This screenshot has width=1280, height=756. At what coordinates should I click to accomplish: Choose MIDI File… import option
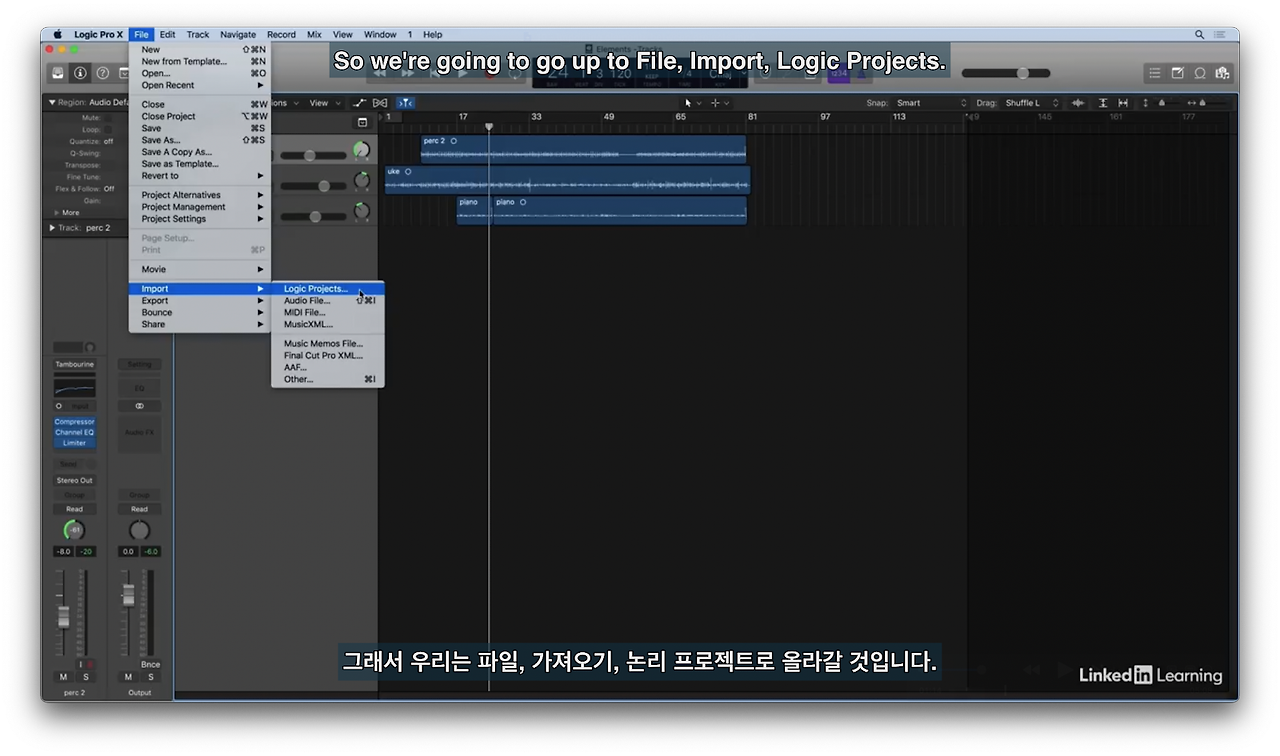[x=328, y=313]
